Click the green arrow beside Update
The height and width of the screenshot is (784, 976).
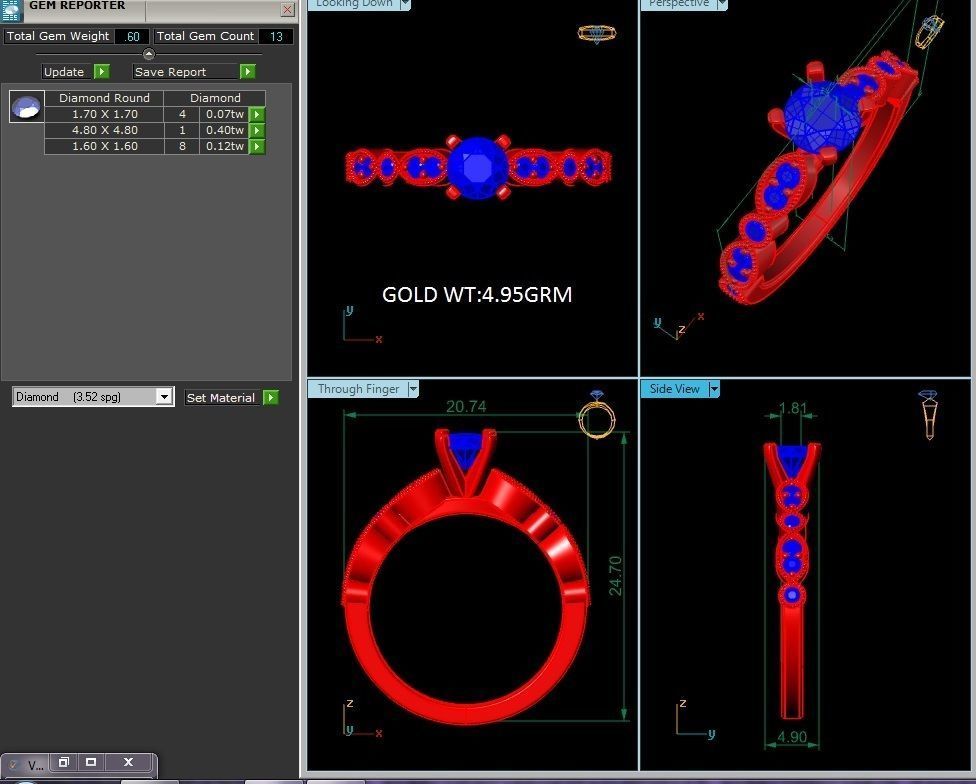click(x=101, y=72)
